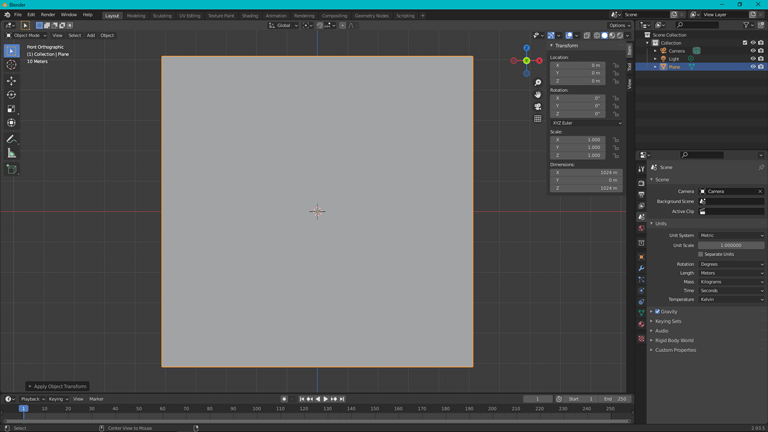Viewport: 768px width, 432px height.
Task: Choose the Add Cube tool
Action: tap(11, 169)
